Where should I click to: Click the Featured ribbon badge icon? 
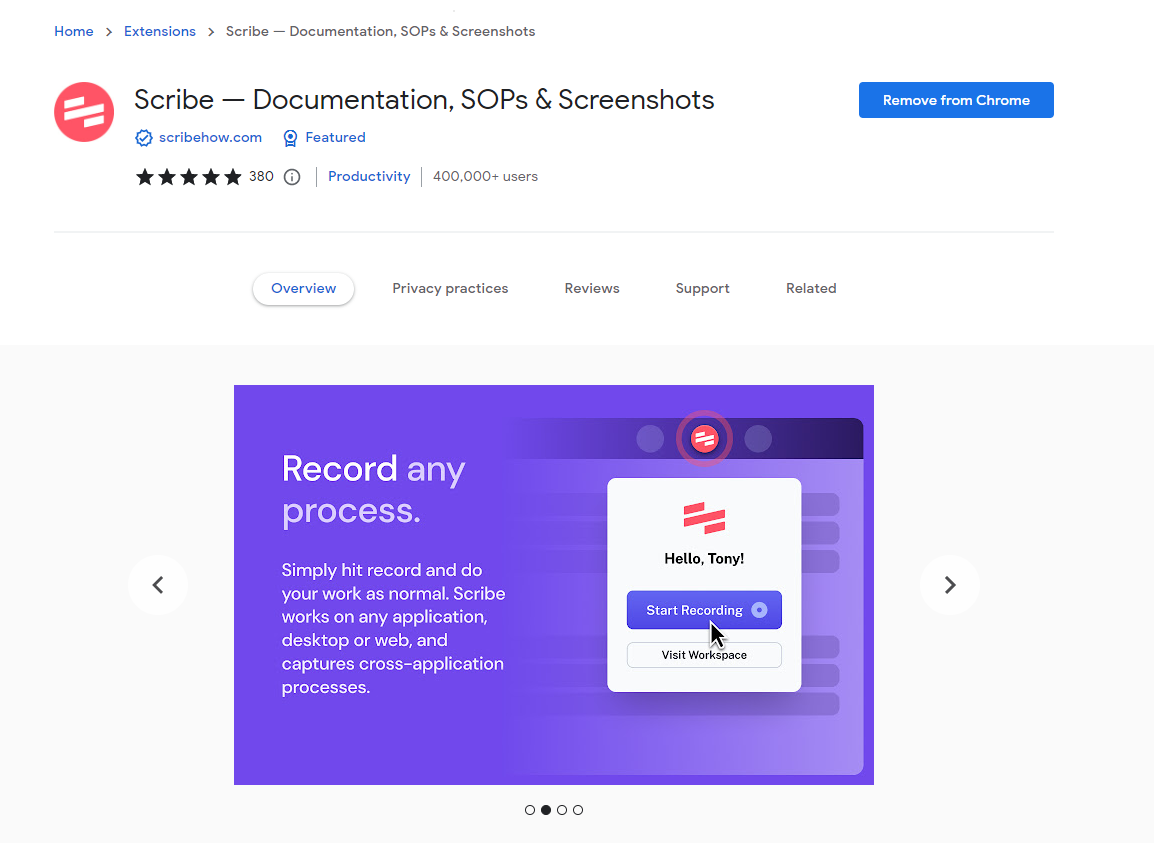coord(291,138)
